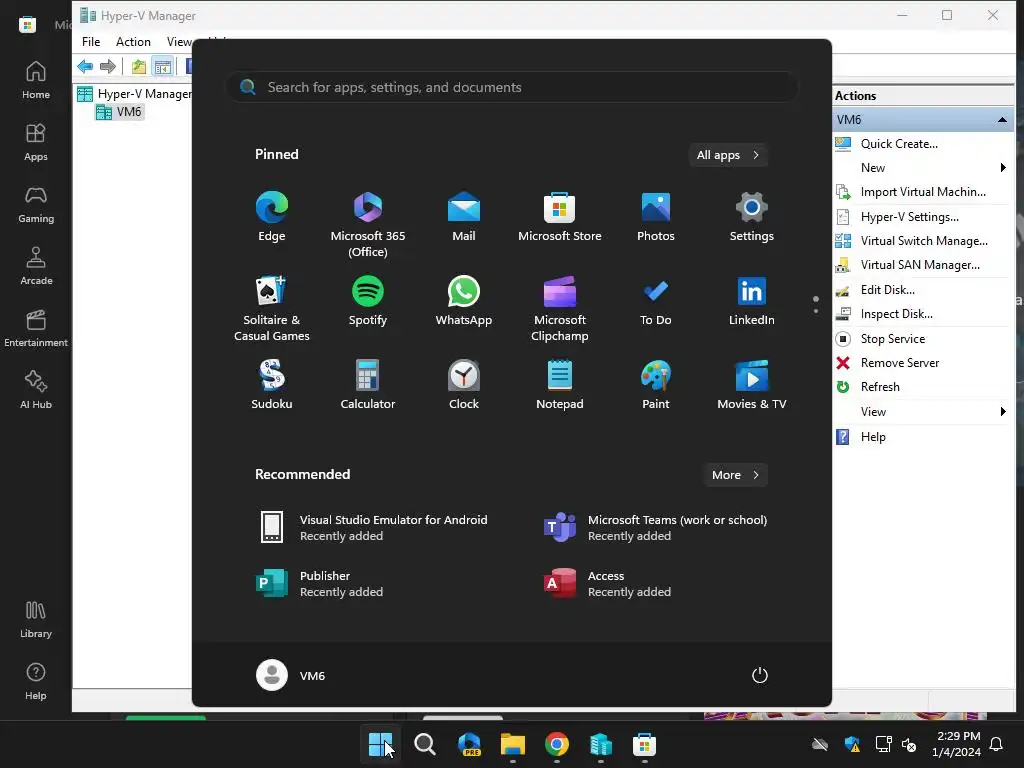Open Sudoku game
Image resolution: width=1024 pixels, height=768 pixels.
click(272, 385)
